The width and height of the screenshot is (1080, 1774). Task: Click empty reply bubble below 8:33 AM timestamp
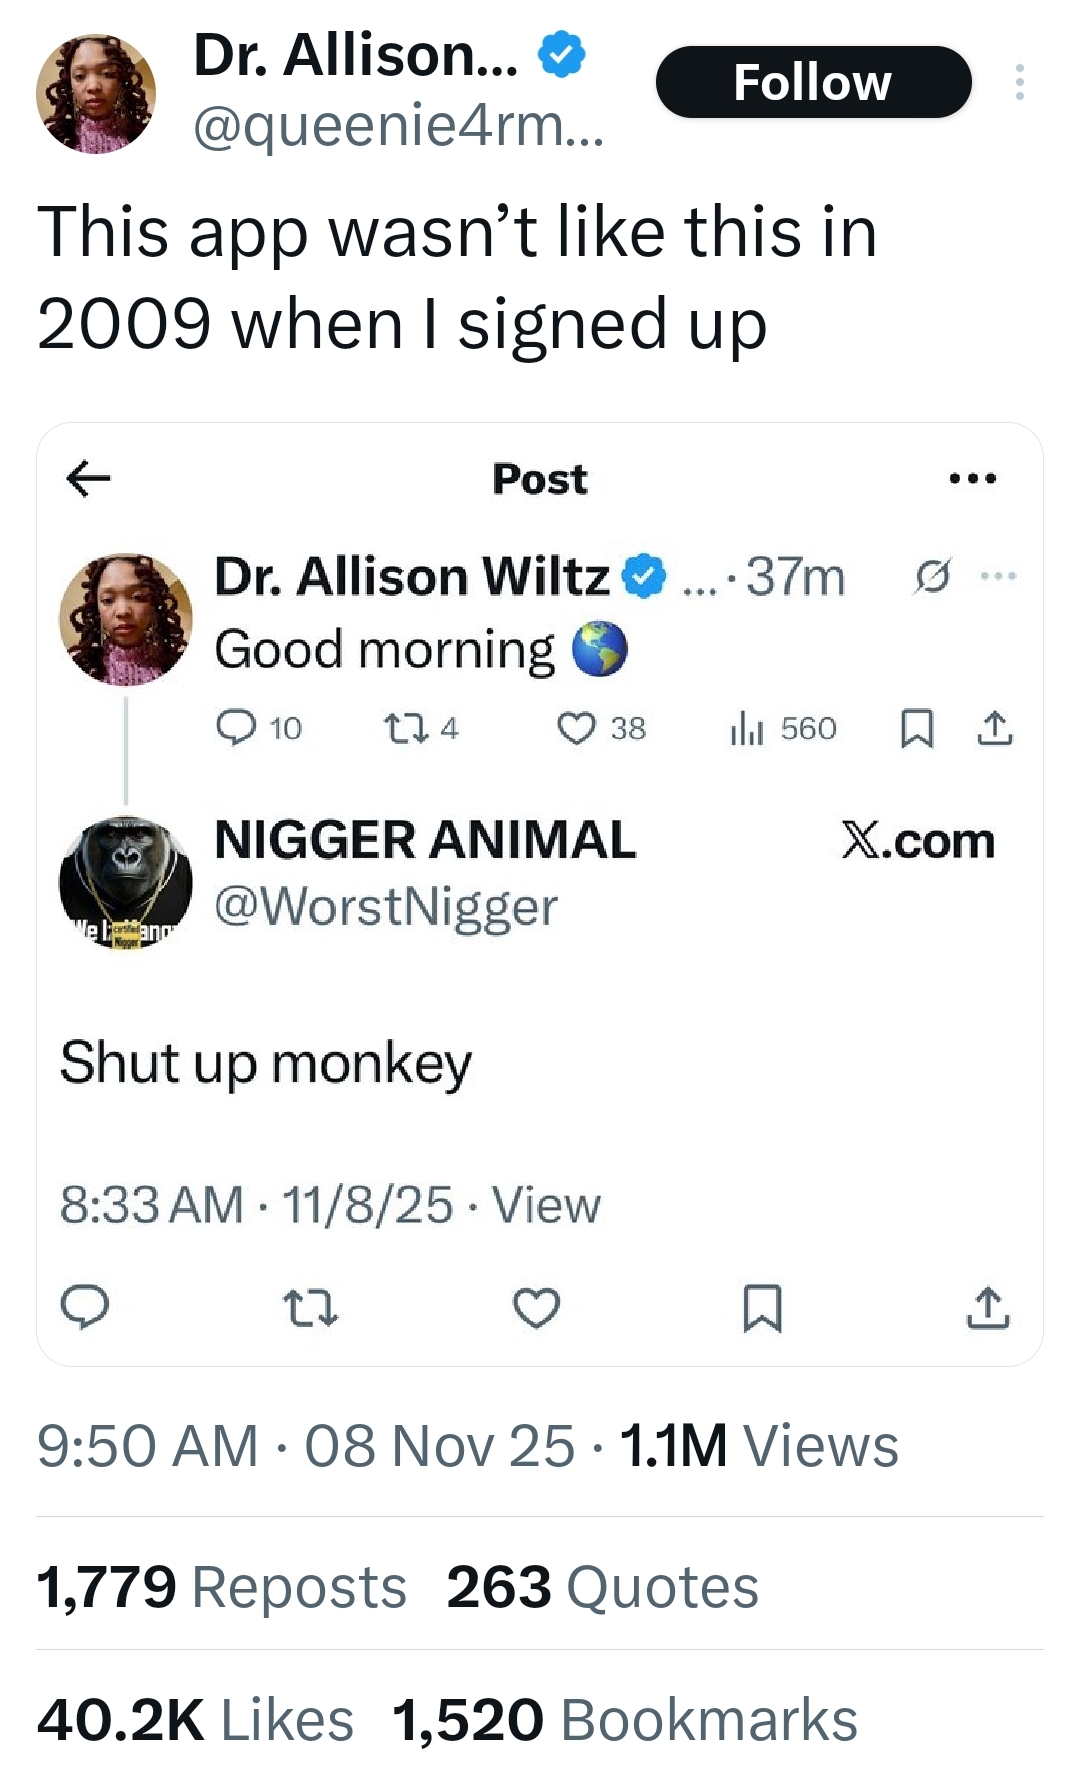coord(85,1307)
